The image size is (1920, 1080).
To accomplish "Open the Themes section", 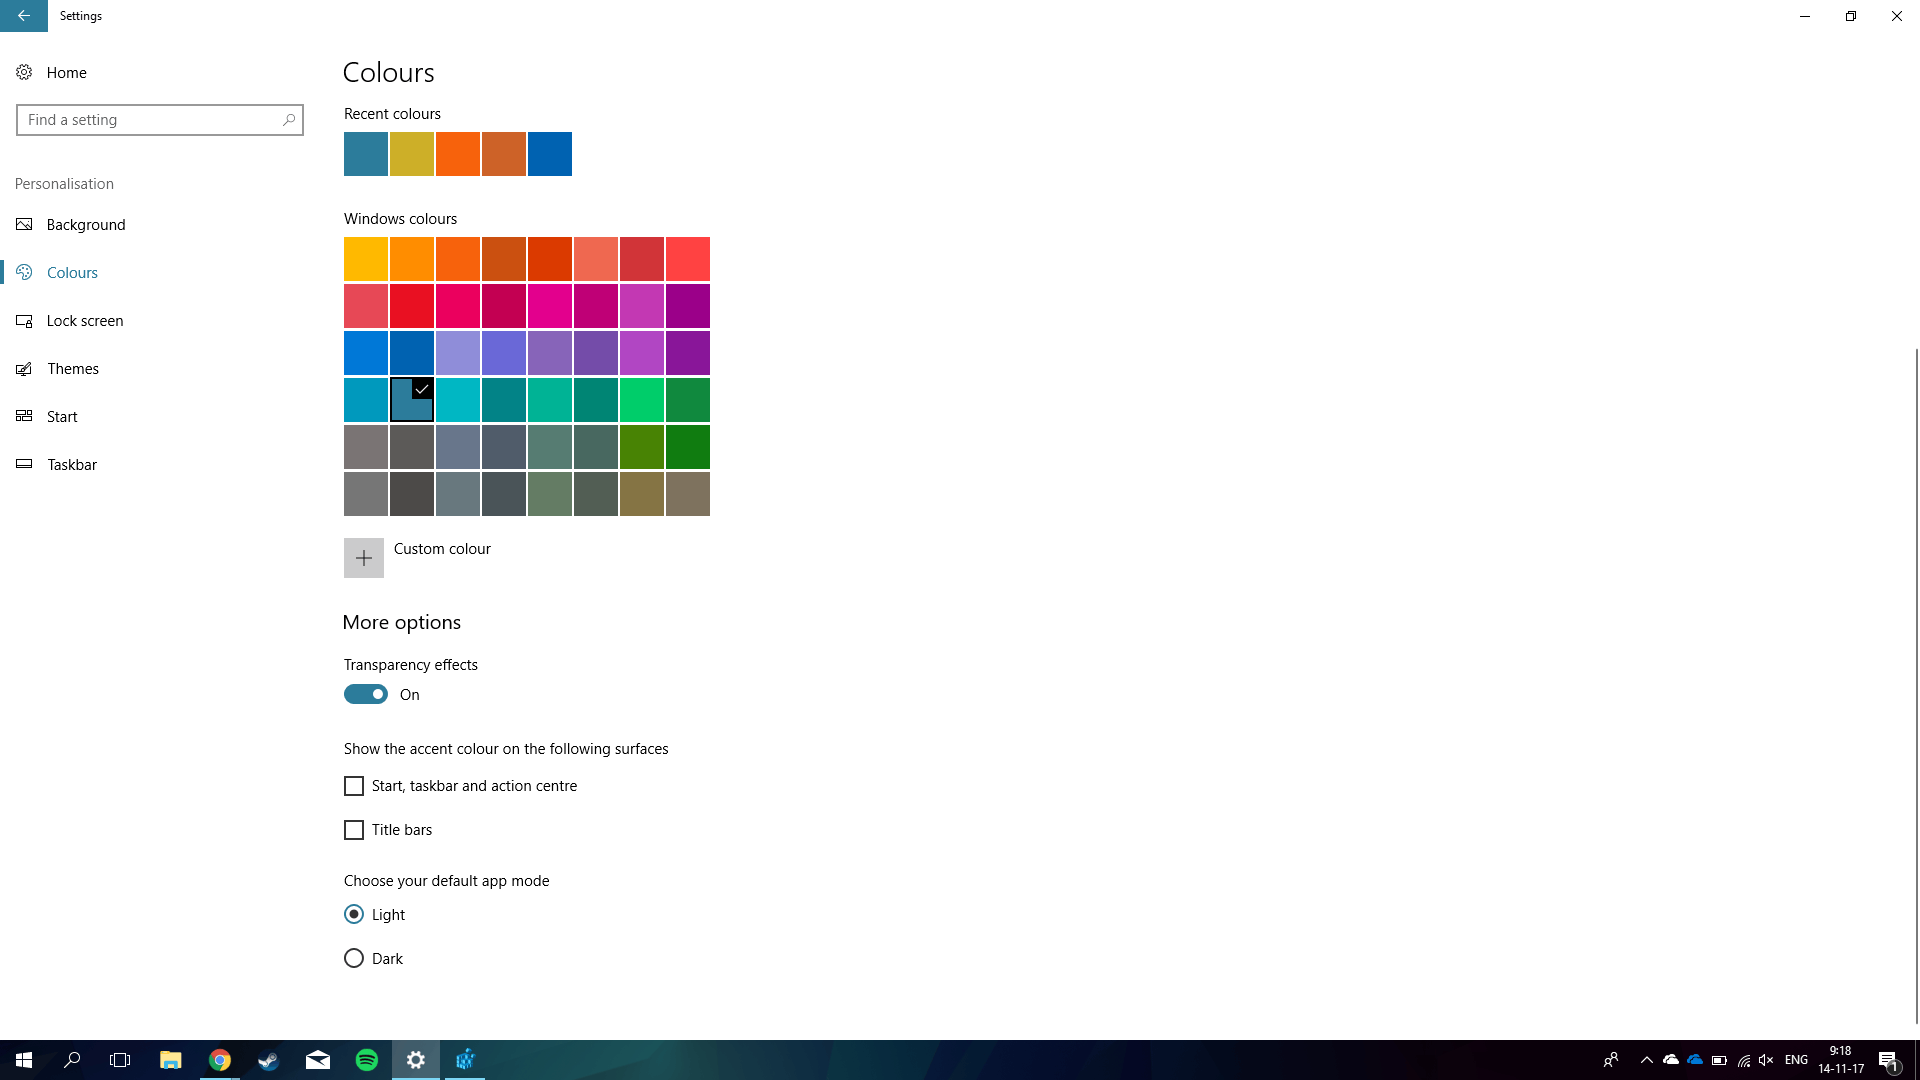I will pos(73,369).
